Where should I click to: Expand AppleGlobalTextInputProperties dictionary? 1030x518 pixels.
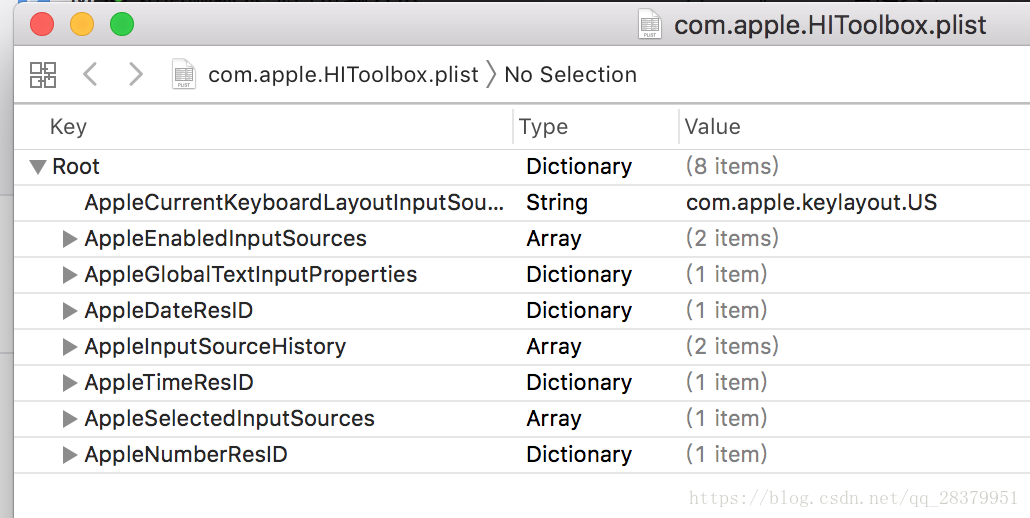click(x=70, y=275)
